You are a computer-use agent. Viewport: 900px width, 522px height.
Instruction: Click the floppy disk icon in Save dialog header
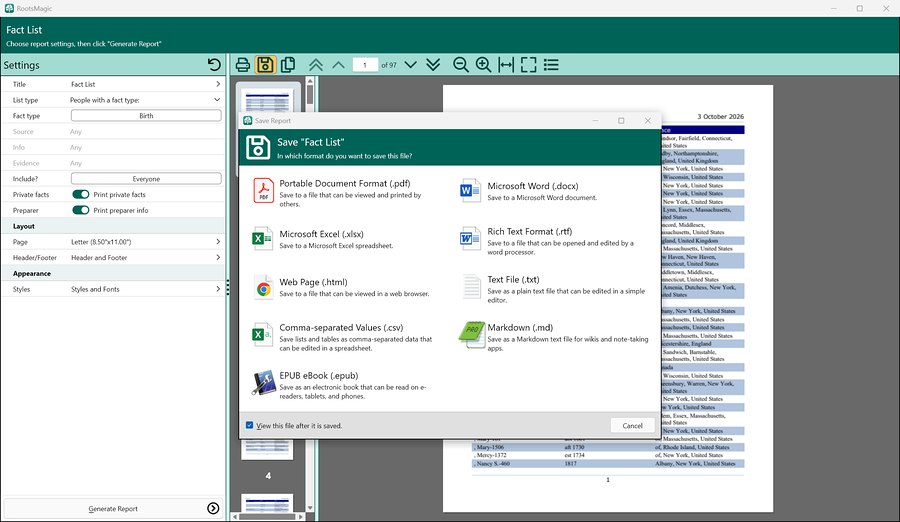[258, 148]
